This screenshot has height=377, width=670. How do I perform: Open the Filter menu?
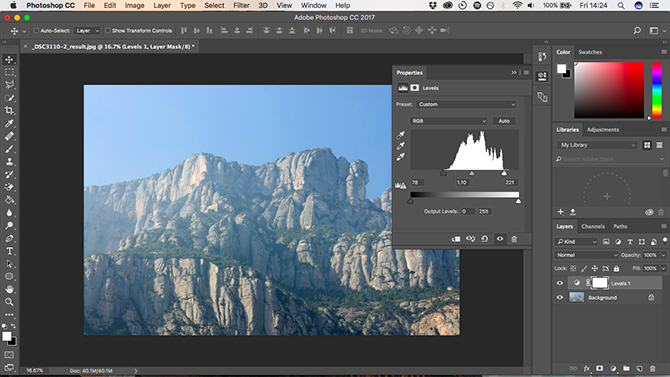pos(241,6)
